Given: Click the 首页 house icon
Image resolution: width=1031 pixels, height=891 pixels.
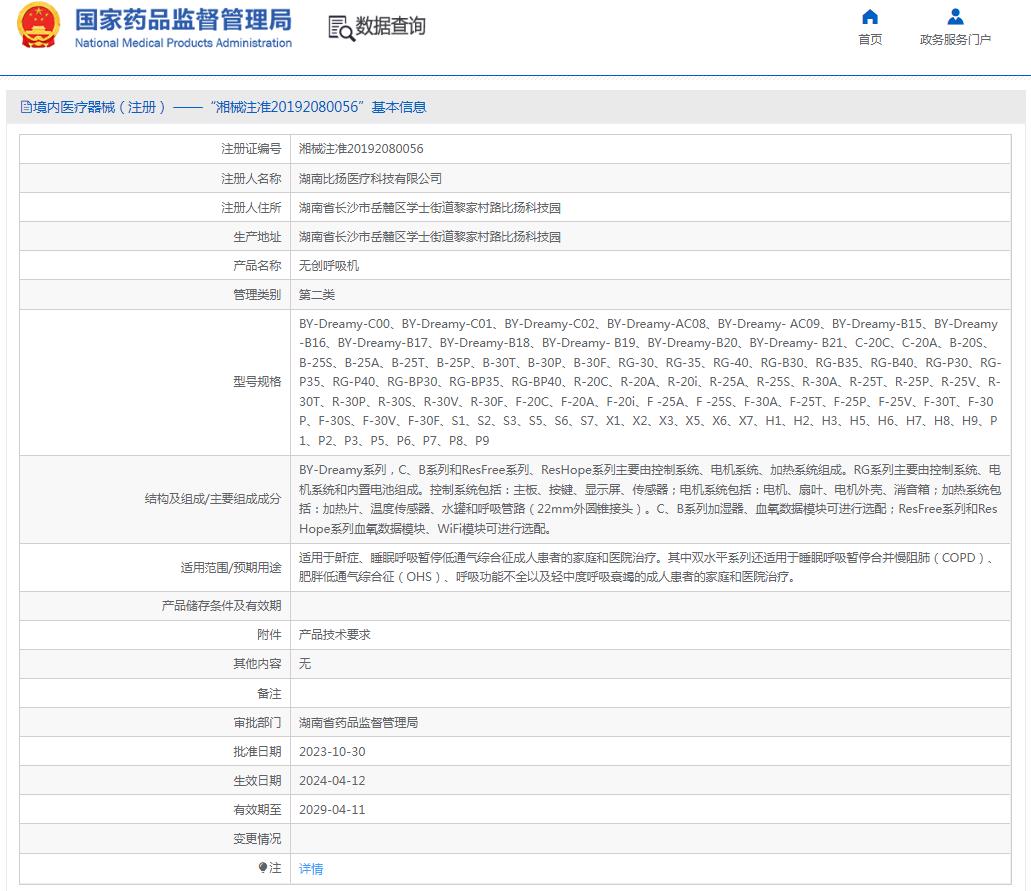Looking at the screenshot, I should point(870,17).
